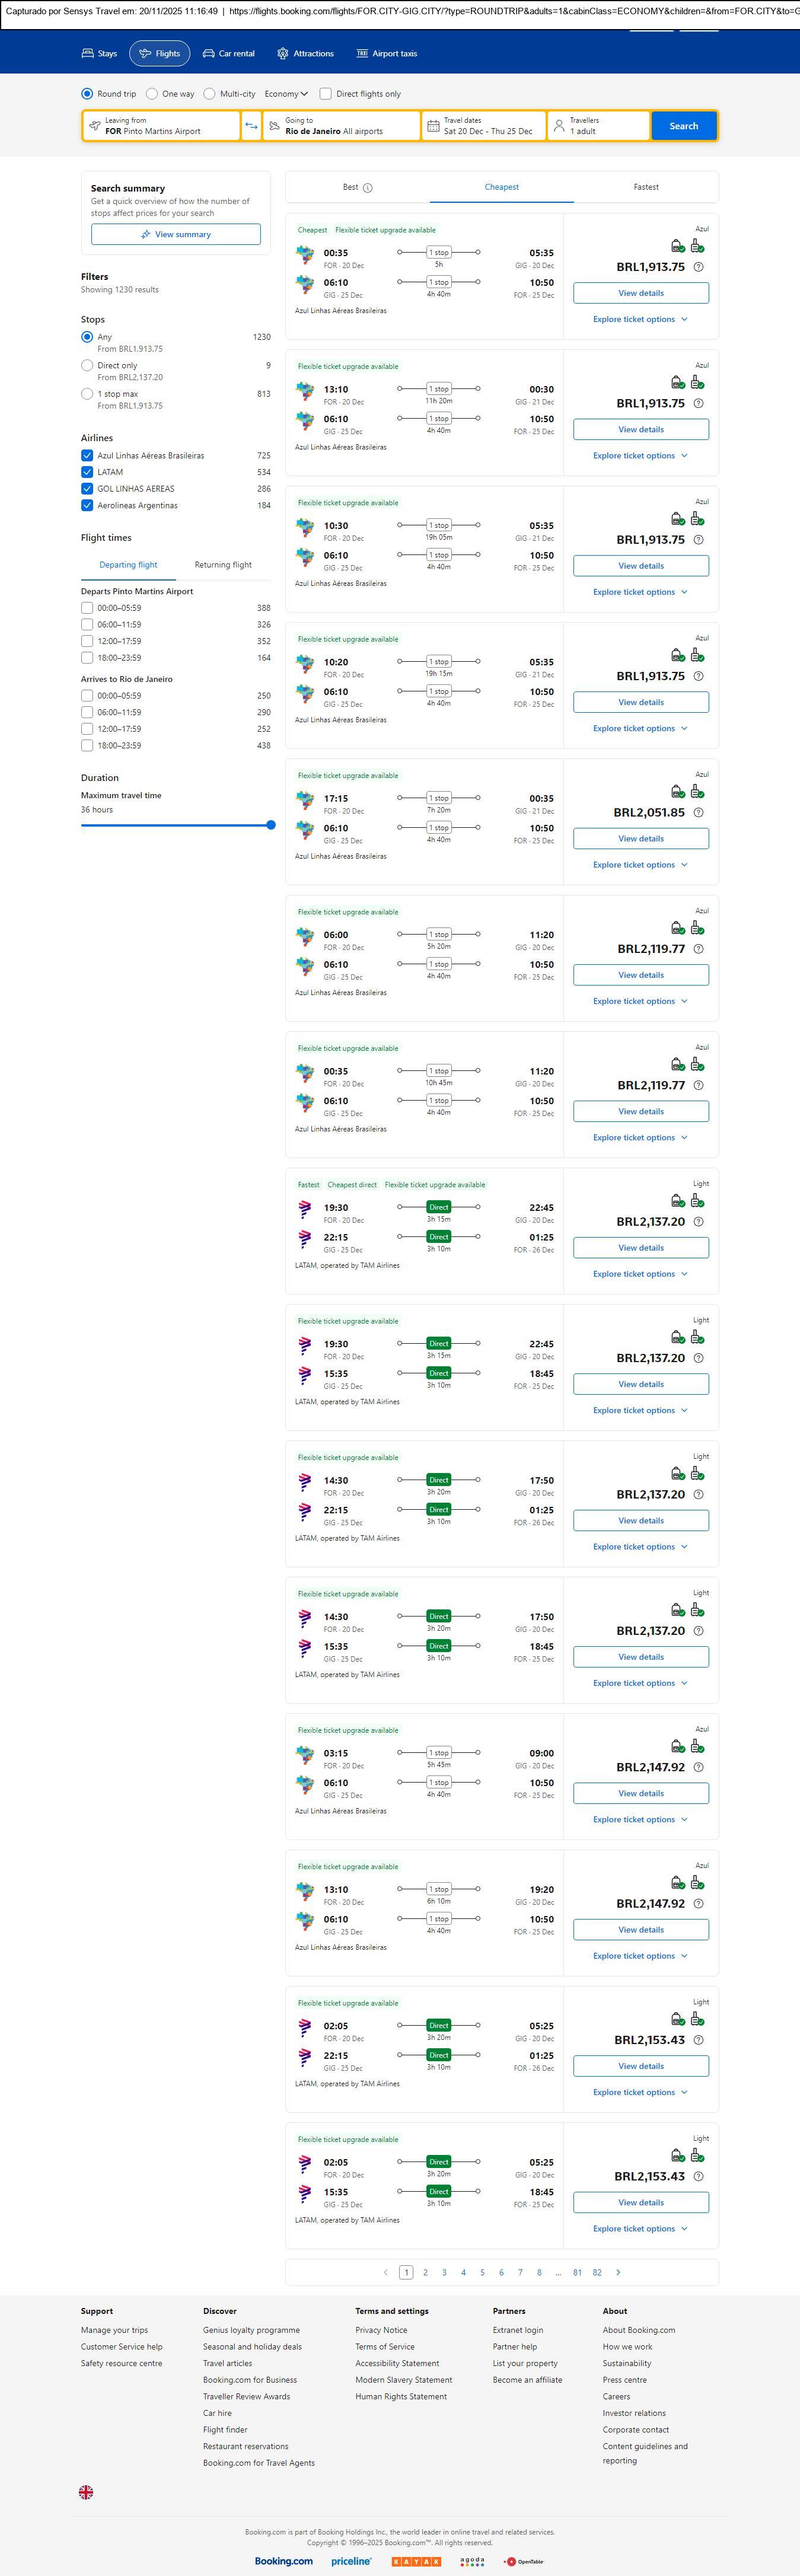Click the Attractions icon in top navigation
Viewport: 800px width, 2576px height.
[283, 53]
